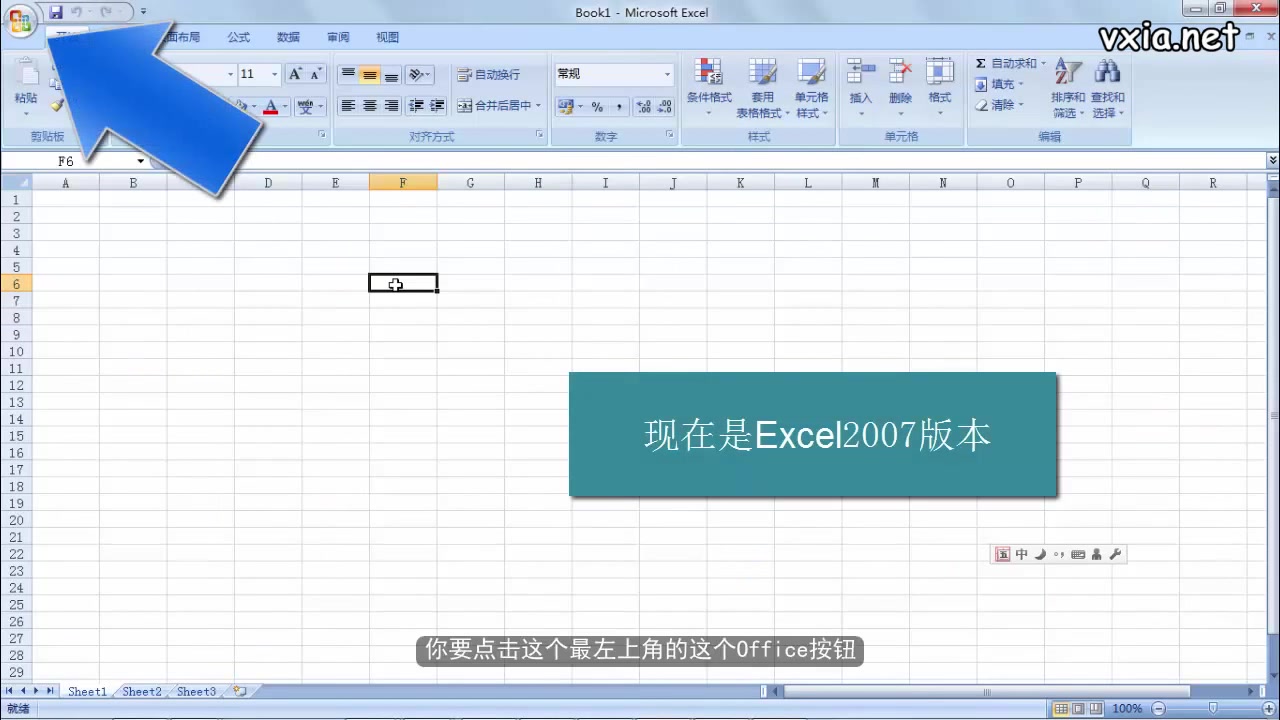
Task: Switch to 审阅 ribbon tab
Action: coord(338,37)
